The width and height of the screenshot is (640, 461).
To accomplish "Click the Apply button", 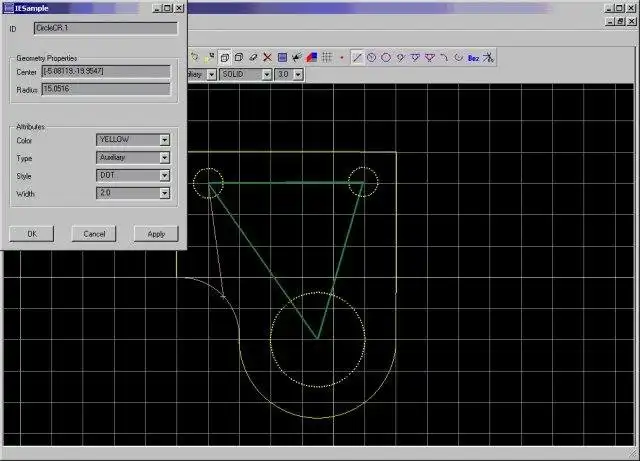I will coord(156,234).
